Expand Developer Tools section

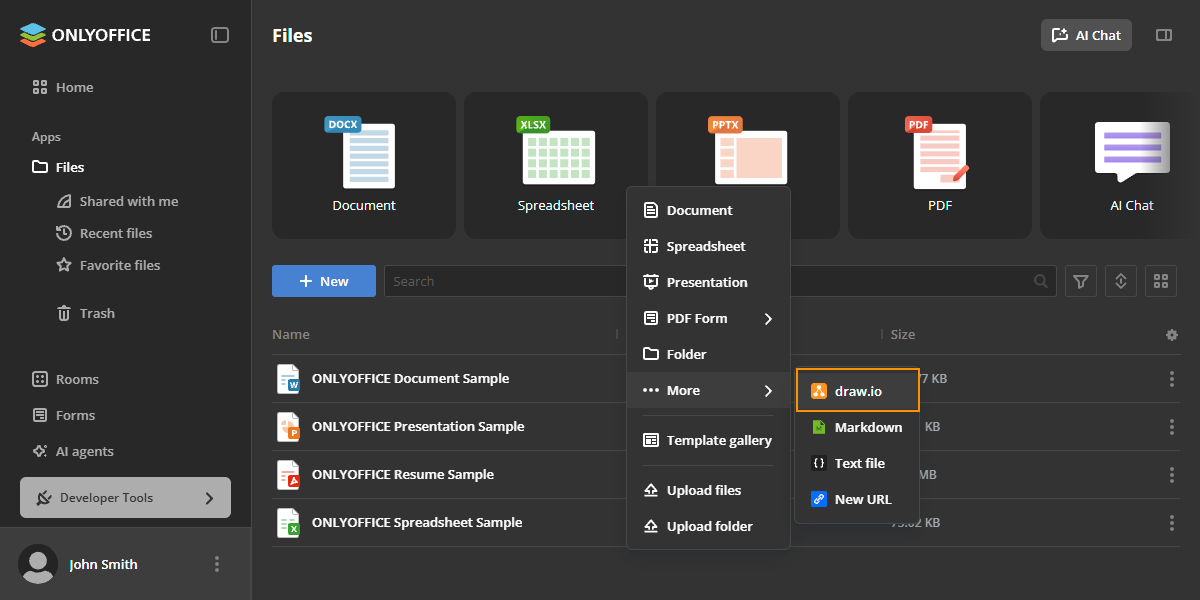[x=125, y=498]
